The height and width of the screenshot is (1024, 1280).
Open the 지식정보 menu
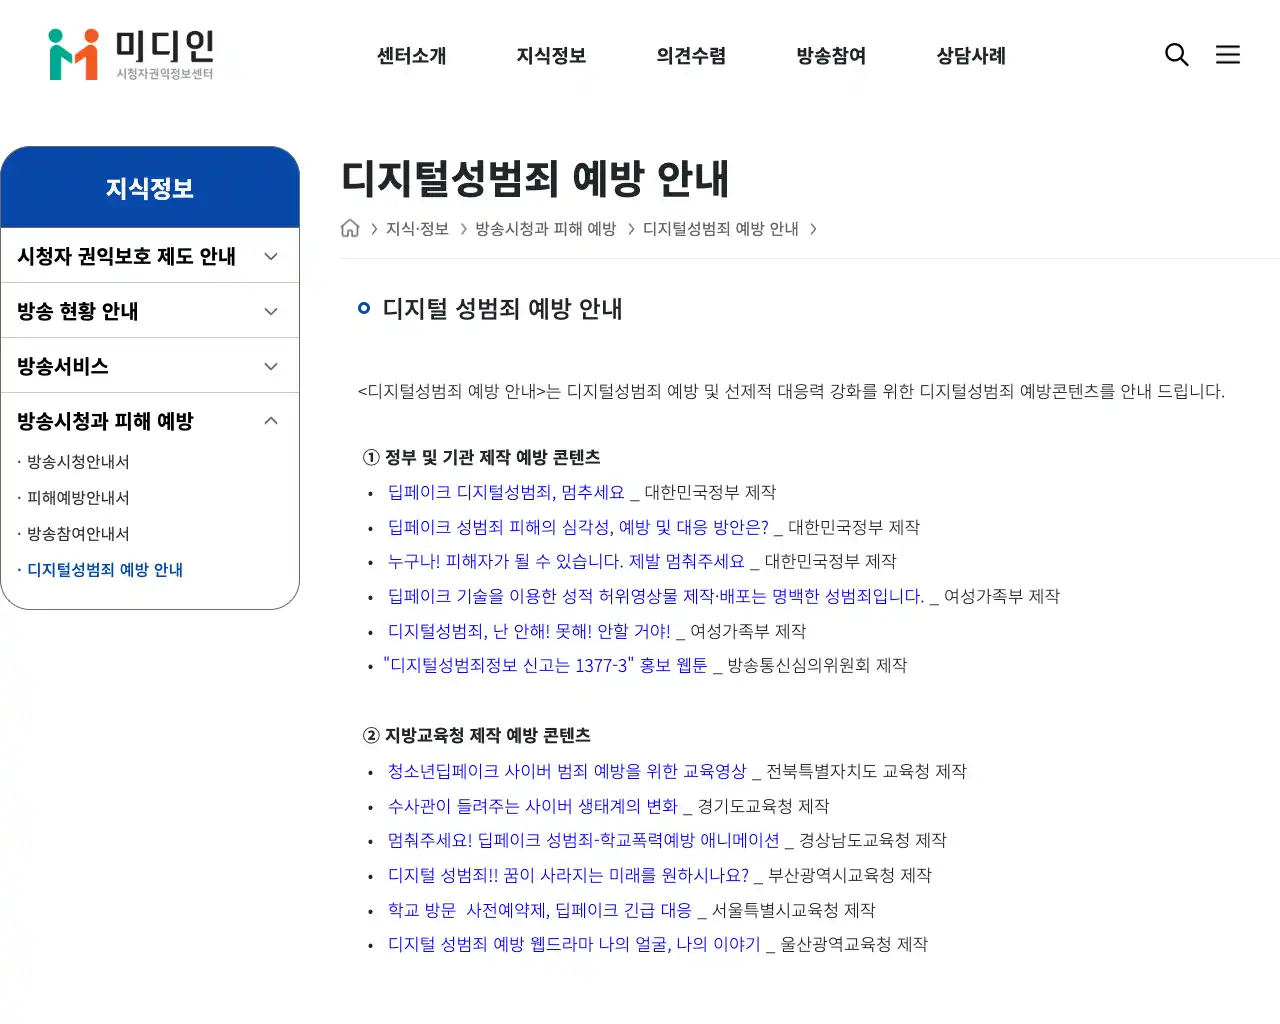(x=551, y=56)
